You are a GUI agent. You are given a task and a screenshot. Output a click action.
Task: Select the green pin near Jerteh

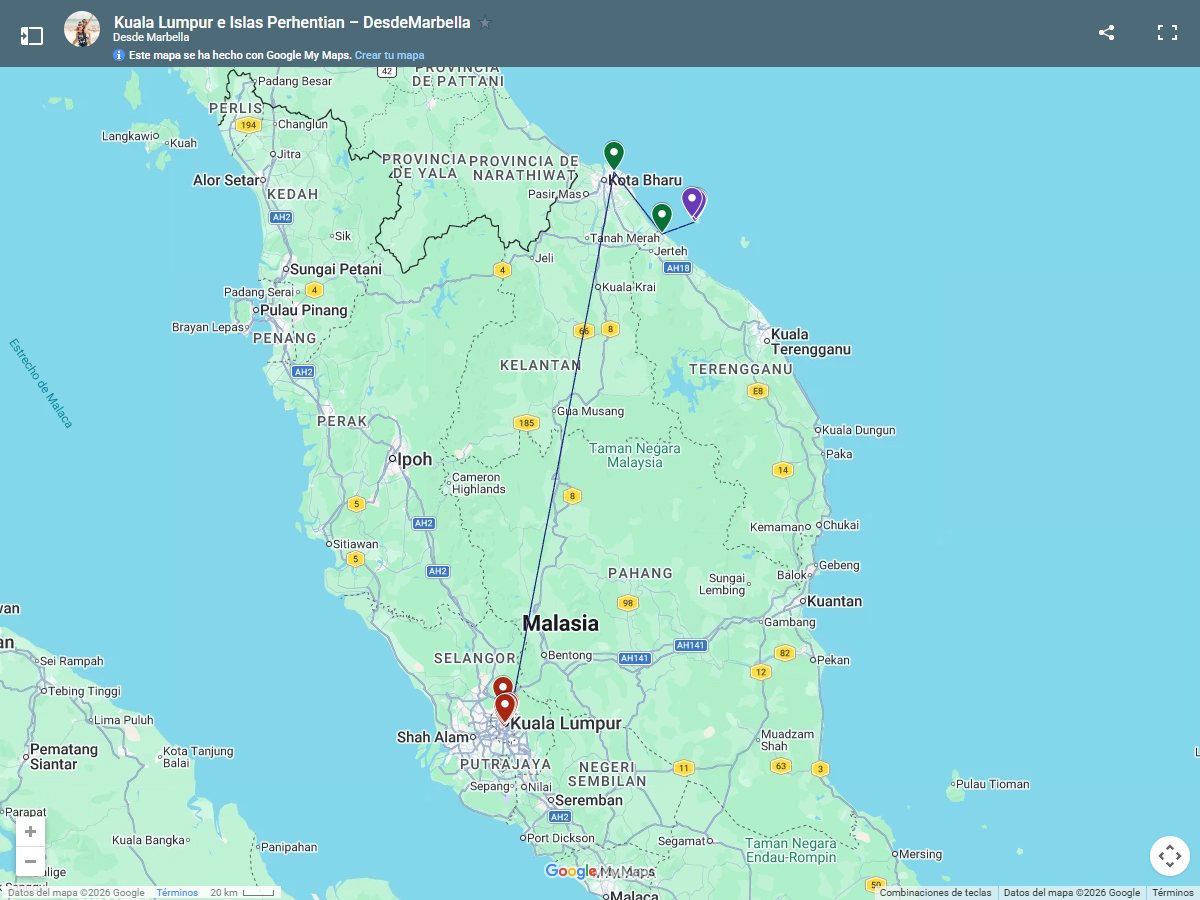[661, 217]
